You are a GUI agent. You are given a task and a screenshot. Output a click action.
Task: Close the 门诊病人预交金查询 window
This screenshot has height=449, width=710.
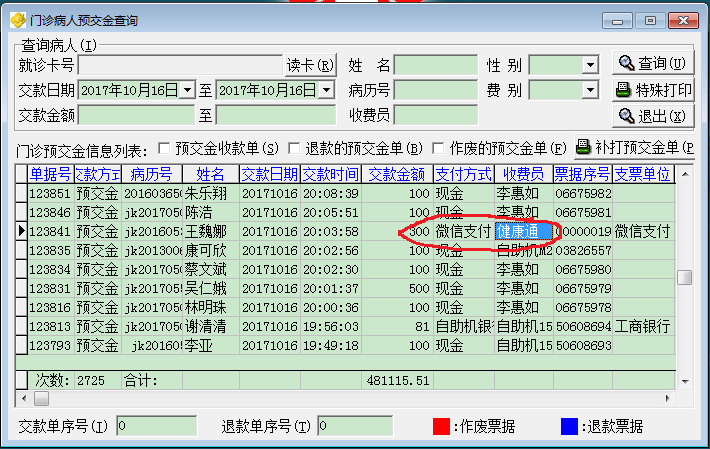tap(683, 21)
